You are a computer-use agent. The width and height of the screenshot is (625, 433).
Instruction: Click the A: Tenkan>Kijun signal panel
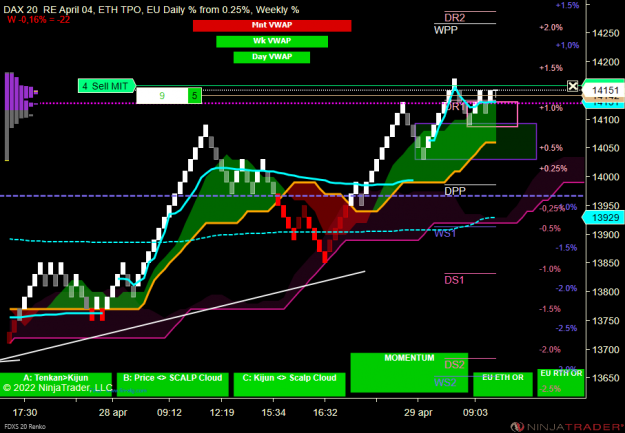[56, 384]
